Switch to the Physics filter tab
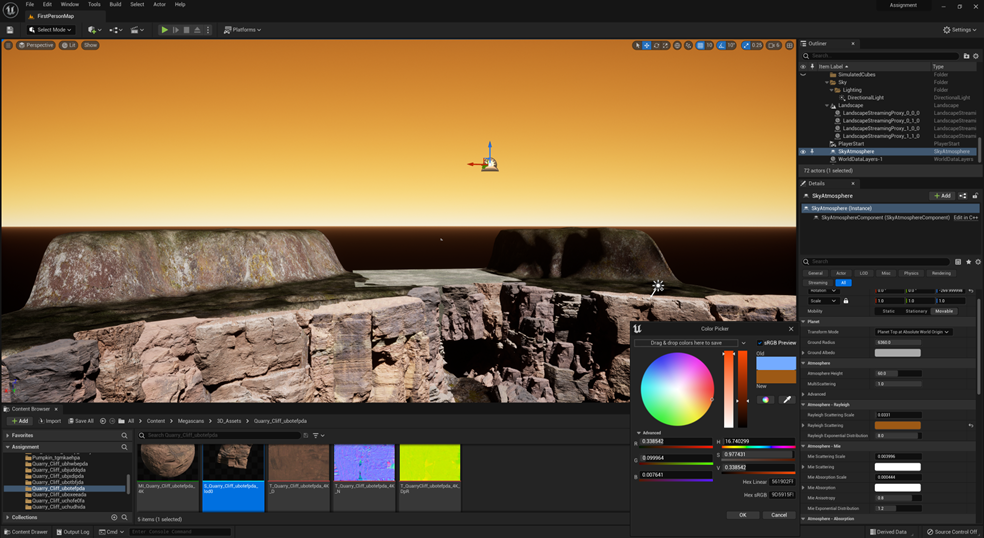The image size is (984, 538). click(911, 273)
